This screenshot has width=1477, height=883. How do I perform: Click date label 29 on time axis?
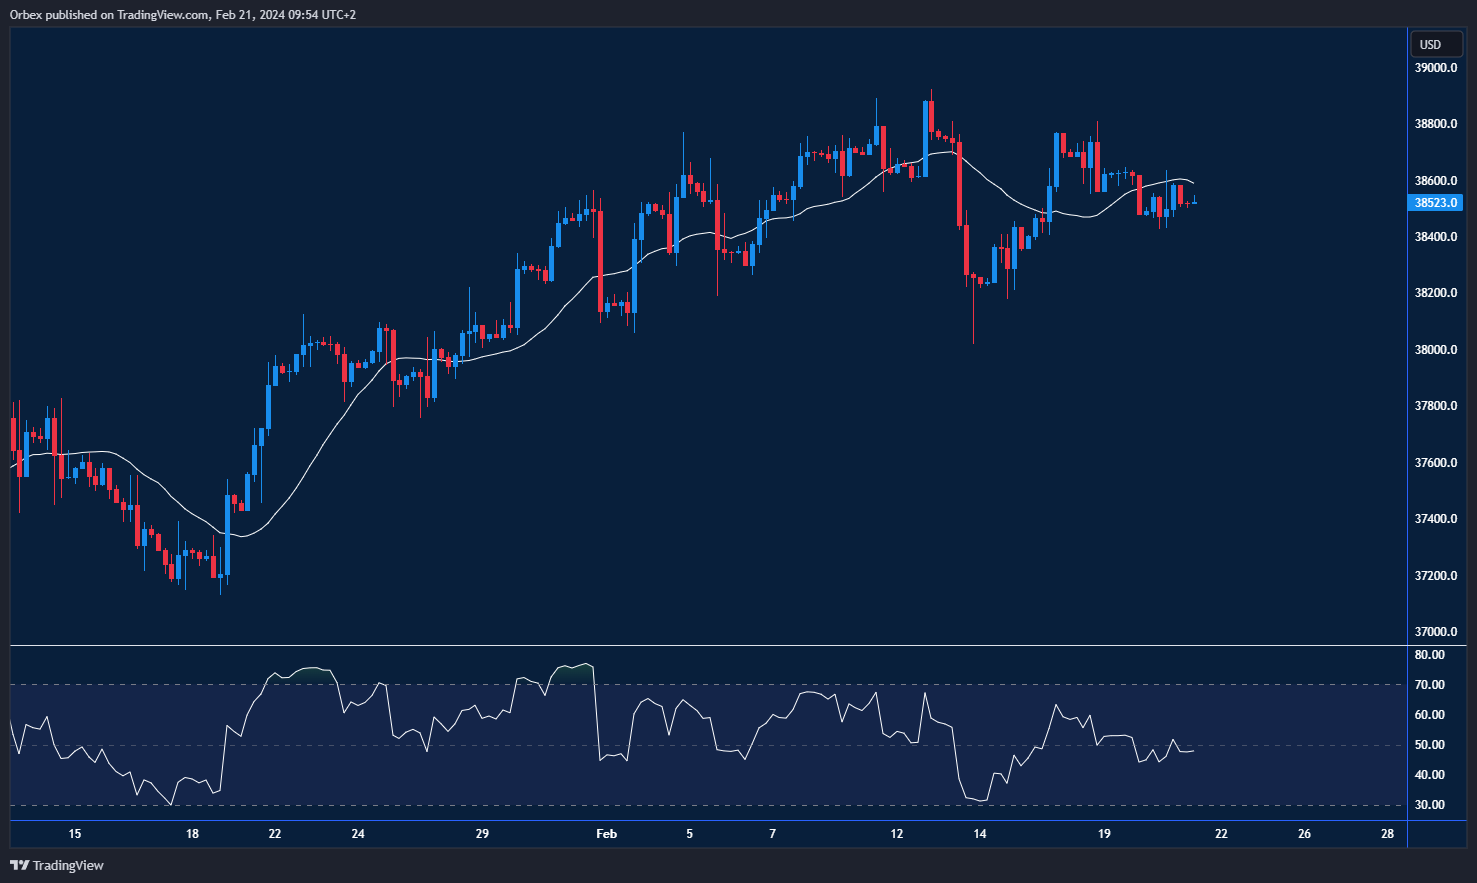[x=482, y=834]
